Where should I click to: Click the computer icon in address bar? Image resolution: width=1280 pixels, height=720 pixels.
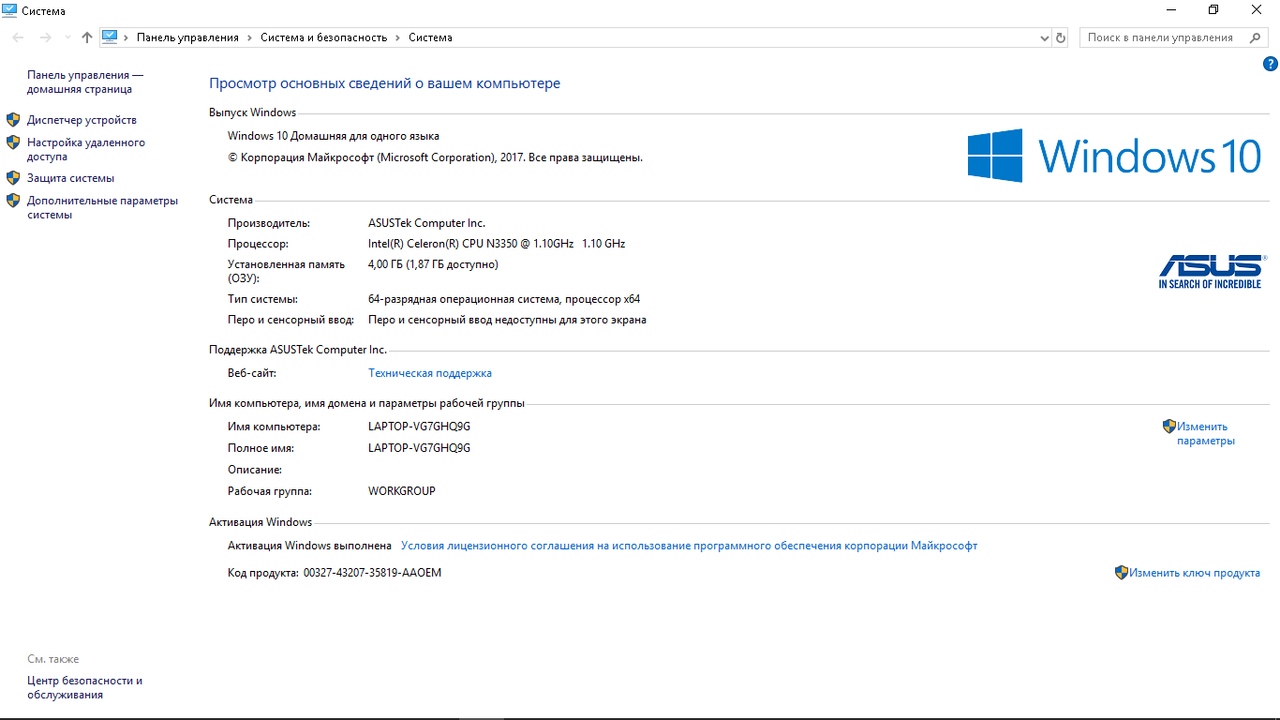click(x=110, y=37)
